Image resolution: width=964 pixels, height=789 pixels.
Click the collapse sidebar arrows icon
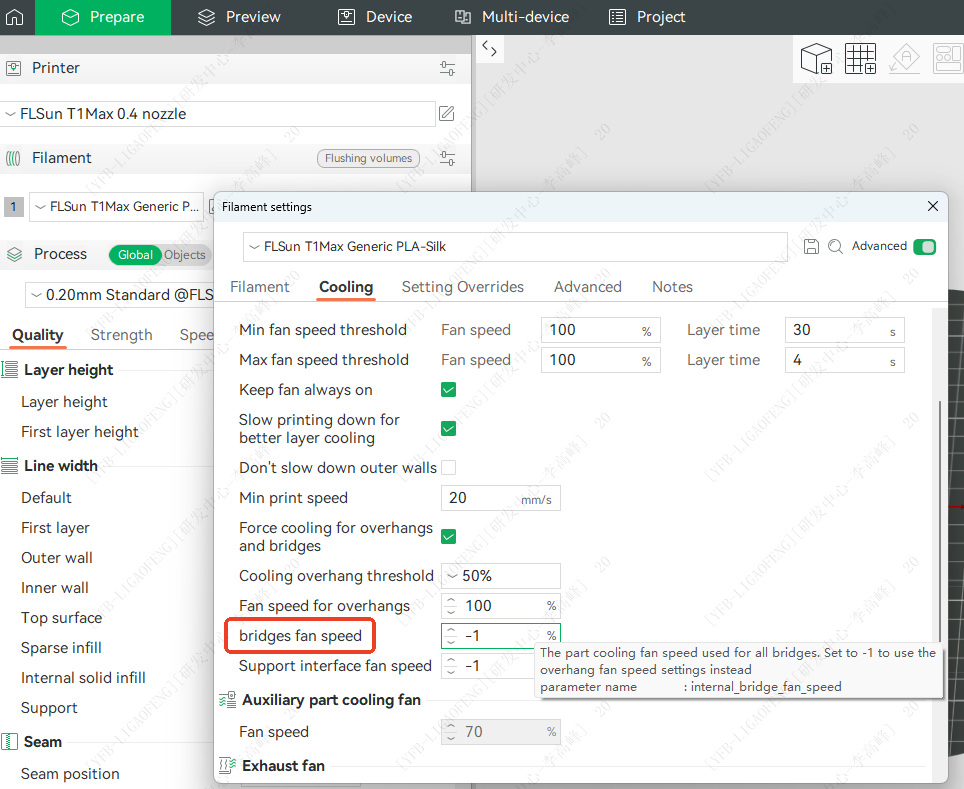(489, 48)
